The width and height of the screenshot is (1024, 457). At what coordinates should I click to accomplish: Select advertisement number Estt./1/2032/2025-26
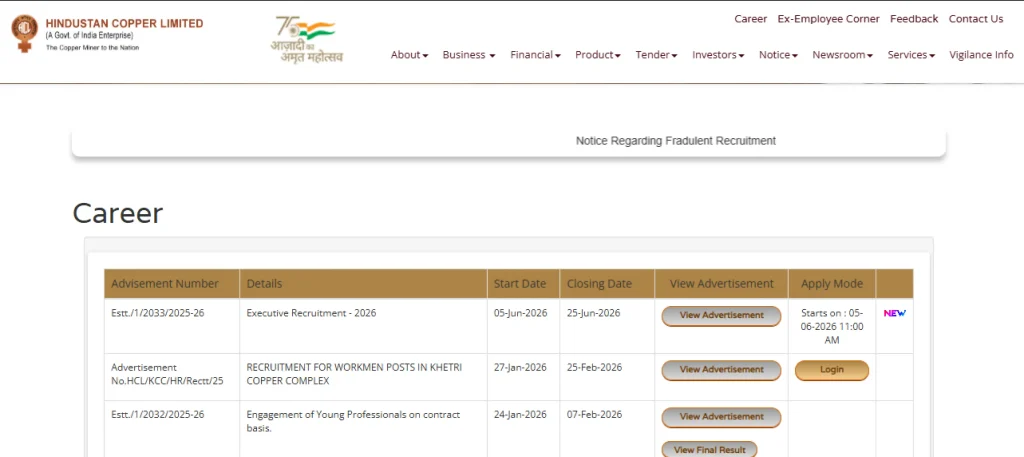(x=157, y=415)
